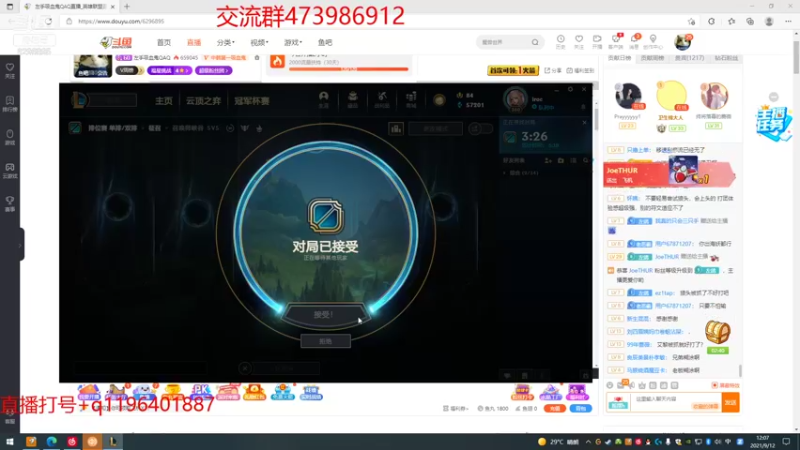
Task: Expand the system tray hidden icons arrow
Action: (588, 442)
